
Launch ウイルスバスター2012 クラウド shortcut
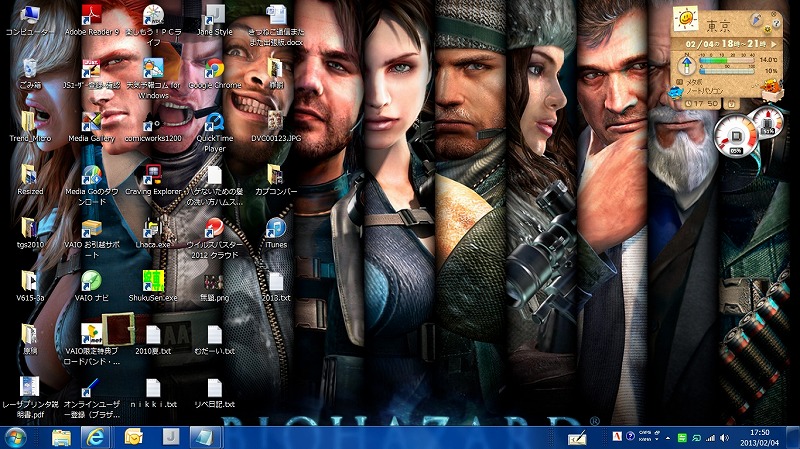point(215,238)
